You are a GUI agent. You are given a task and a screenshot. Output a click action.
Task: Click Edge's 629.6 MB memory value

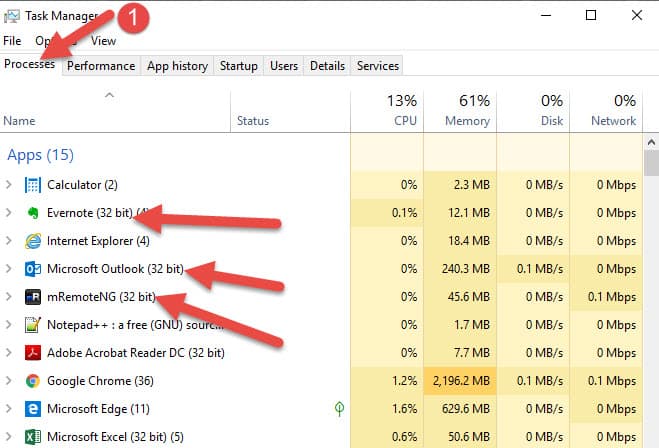pos(466,409)
